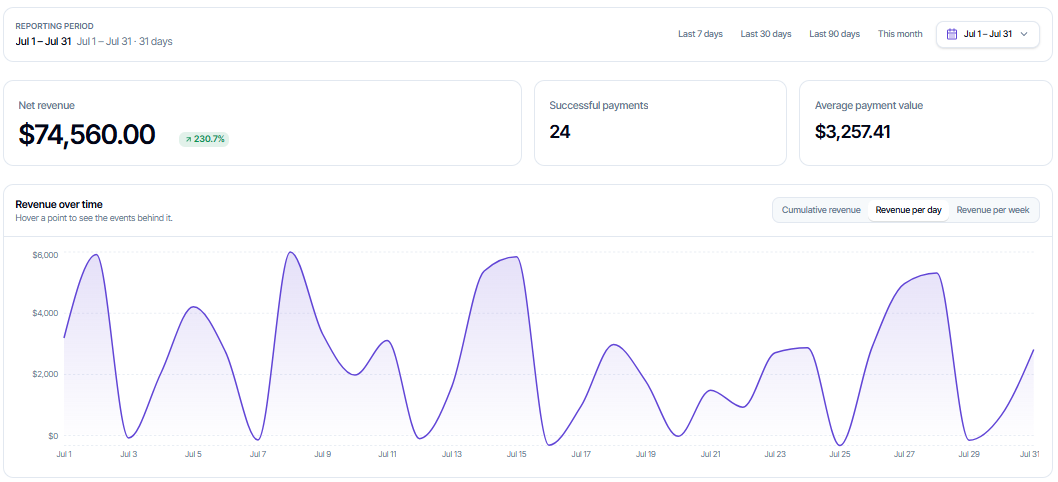This screenshot has width=1058, height=482.
Task: Click the Jul 15 x-axis label
Action: pyautogui.click(x=517, y=454)
